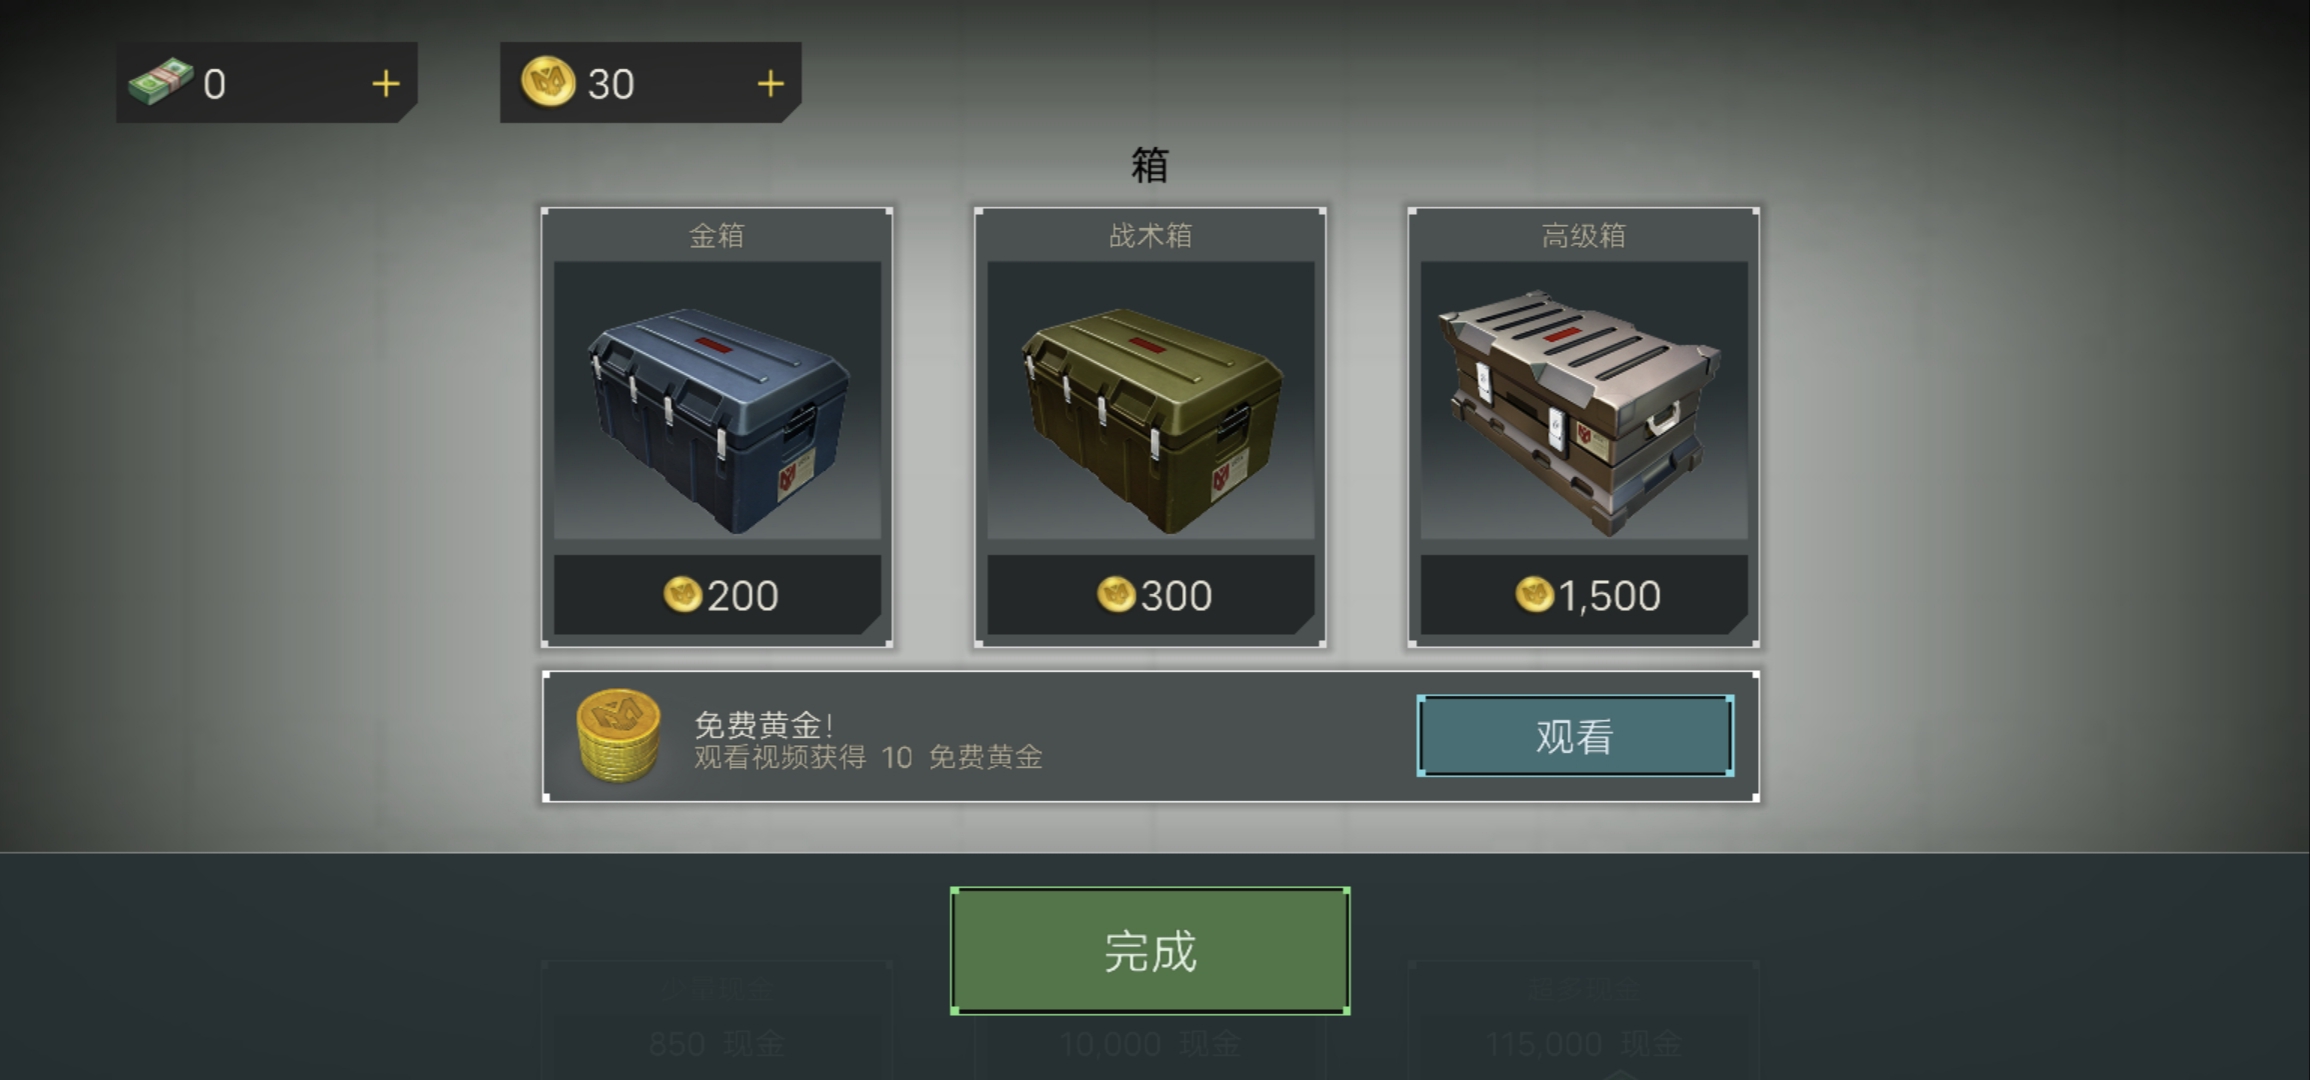This screenshot has height=1080, width=2310.
Task: Click the 免费黄金! free gold text
Action: [x=764, y=723]
